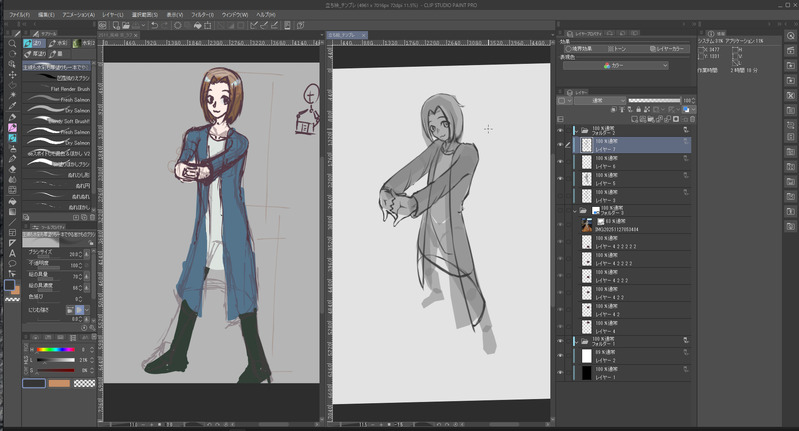Viewport: 799px width, 431px height.
Task: Select the Balloon tool
Action: [x=12, y=264]
